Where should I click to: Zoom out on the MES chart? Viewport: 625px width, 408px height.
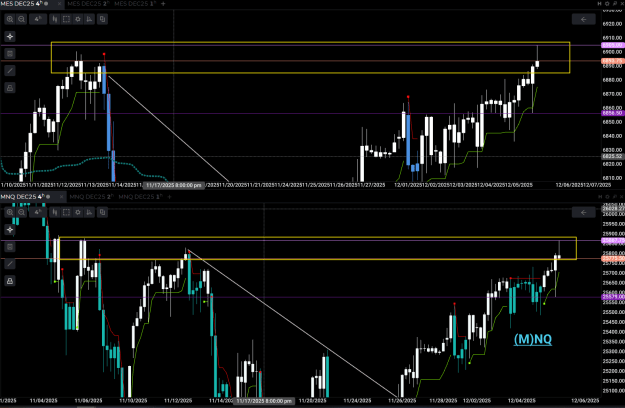click(22, 19)
